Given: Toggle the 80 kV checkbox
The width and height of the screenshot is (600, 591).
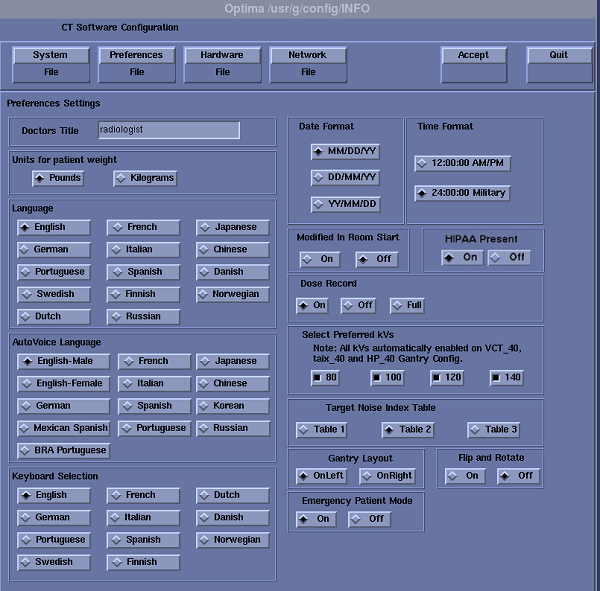Looking at the screenshot, I should tap(325, 377).
